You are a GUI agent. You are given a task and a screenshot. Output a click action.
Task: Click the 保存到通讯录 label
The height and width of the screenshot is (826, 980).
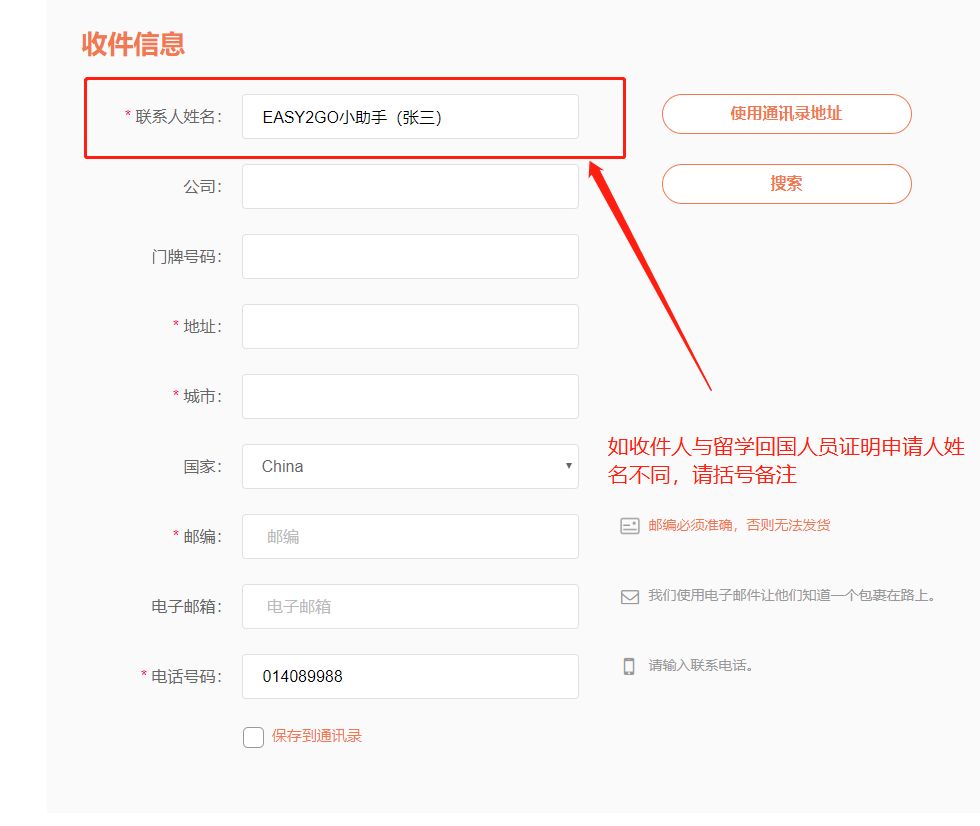pos(317,736)
